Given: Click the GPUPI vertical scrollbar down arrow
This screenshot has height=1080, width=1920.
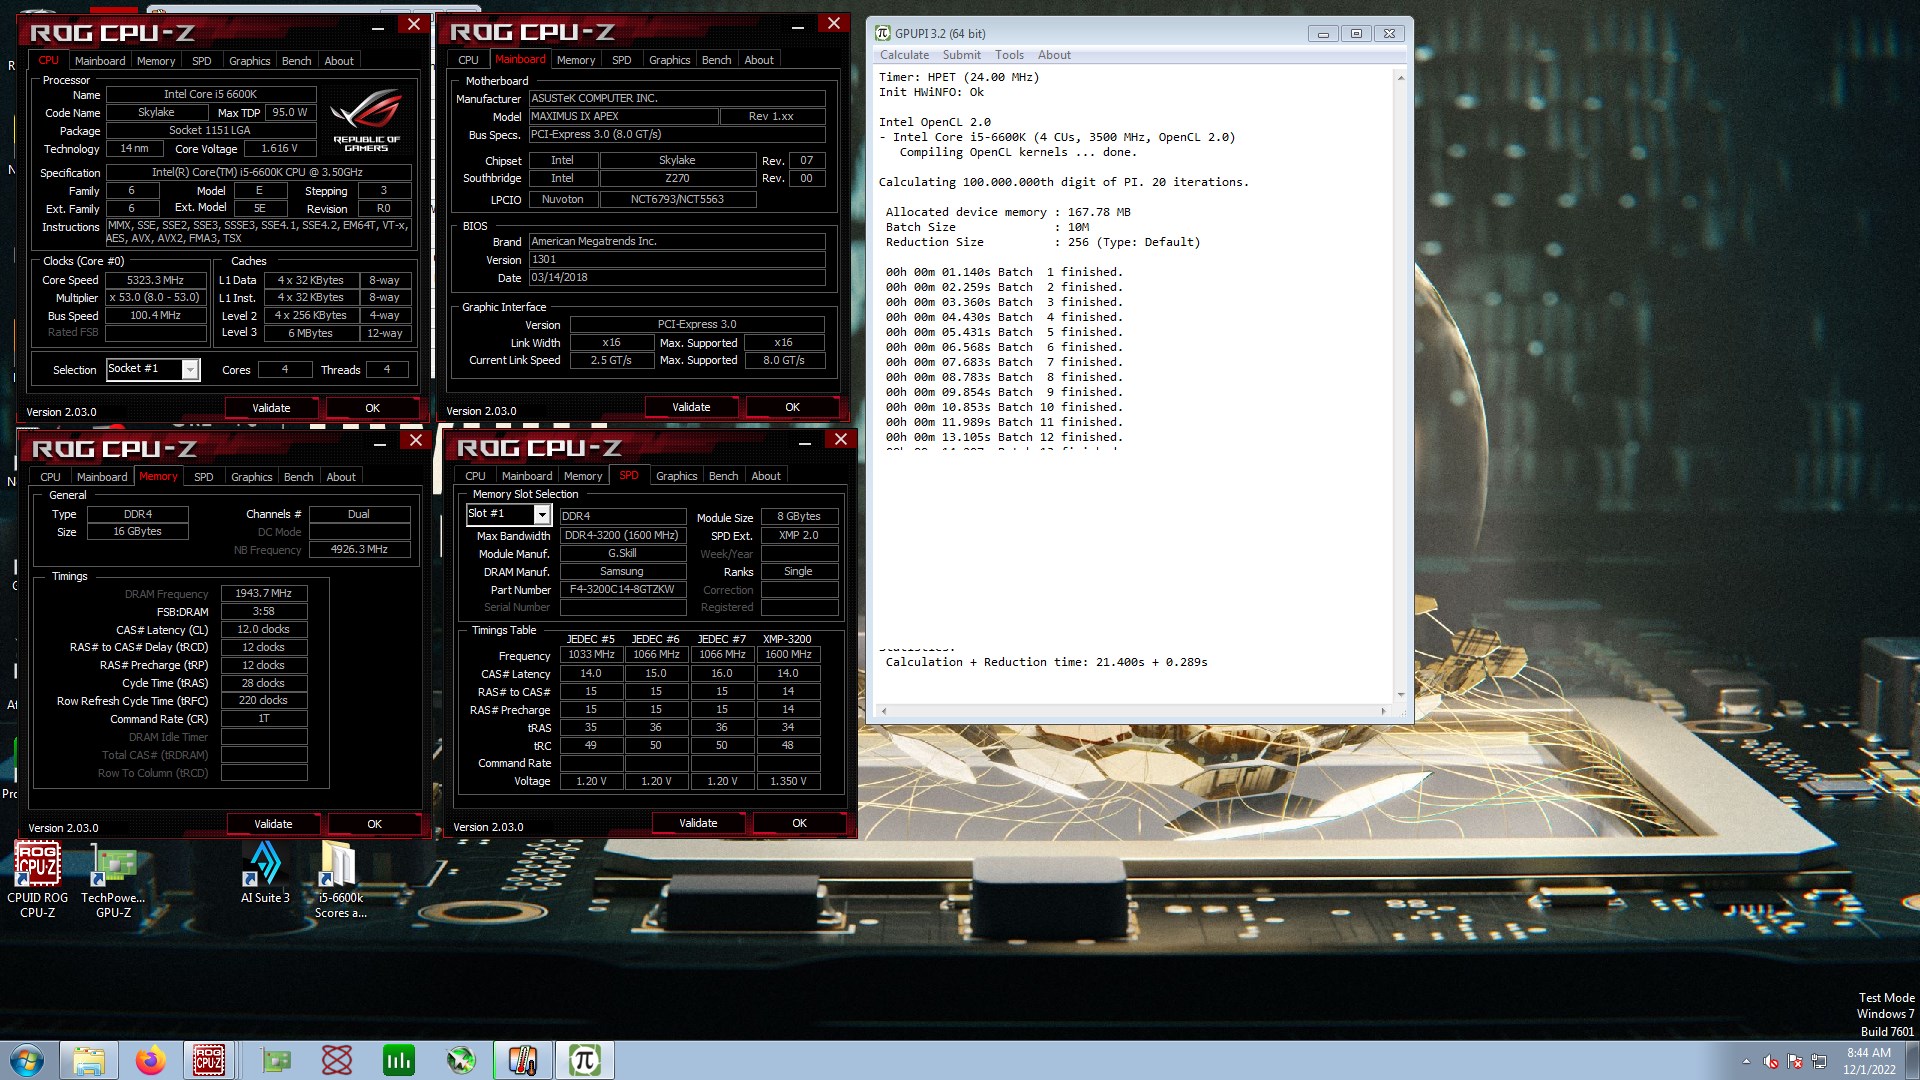Looking at the screenshot, I should [x=1400, y=694].
